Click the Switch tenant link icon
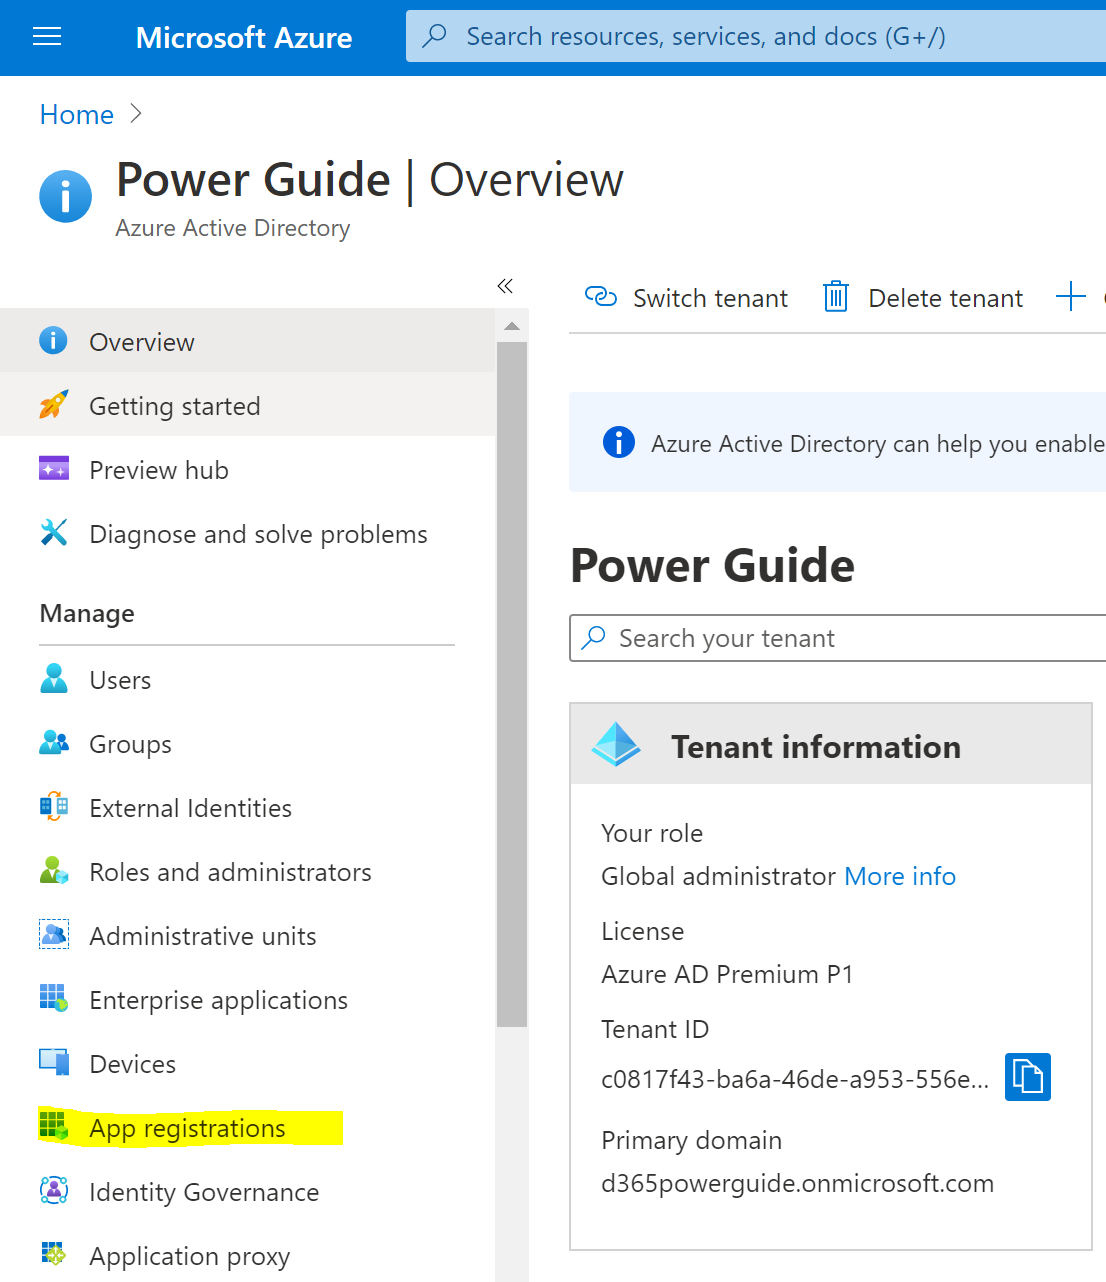1106x1282 pixels. (601, 296)
